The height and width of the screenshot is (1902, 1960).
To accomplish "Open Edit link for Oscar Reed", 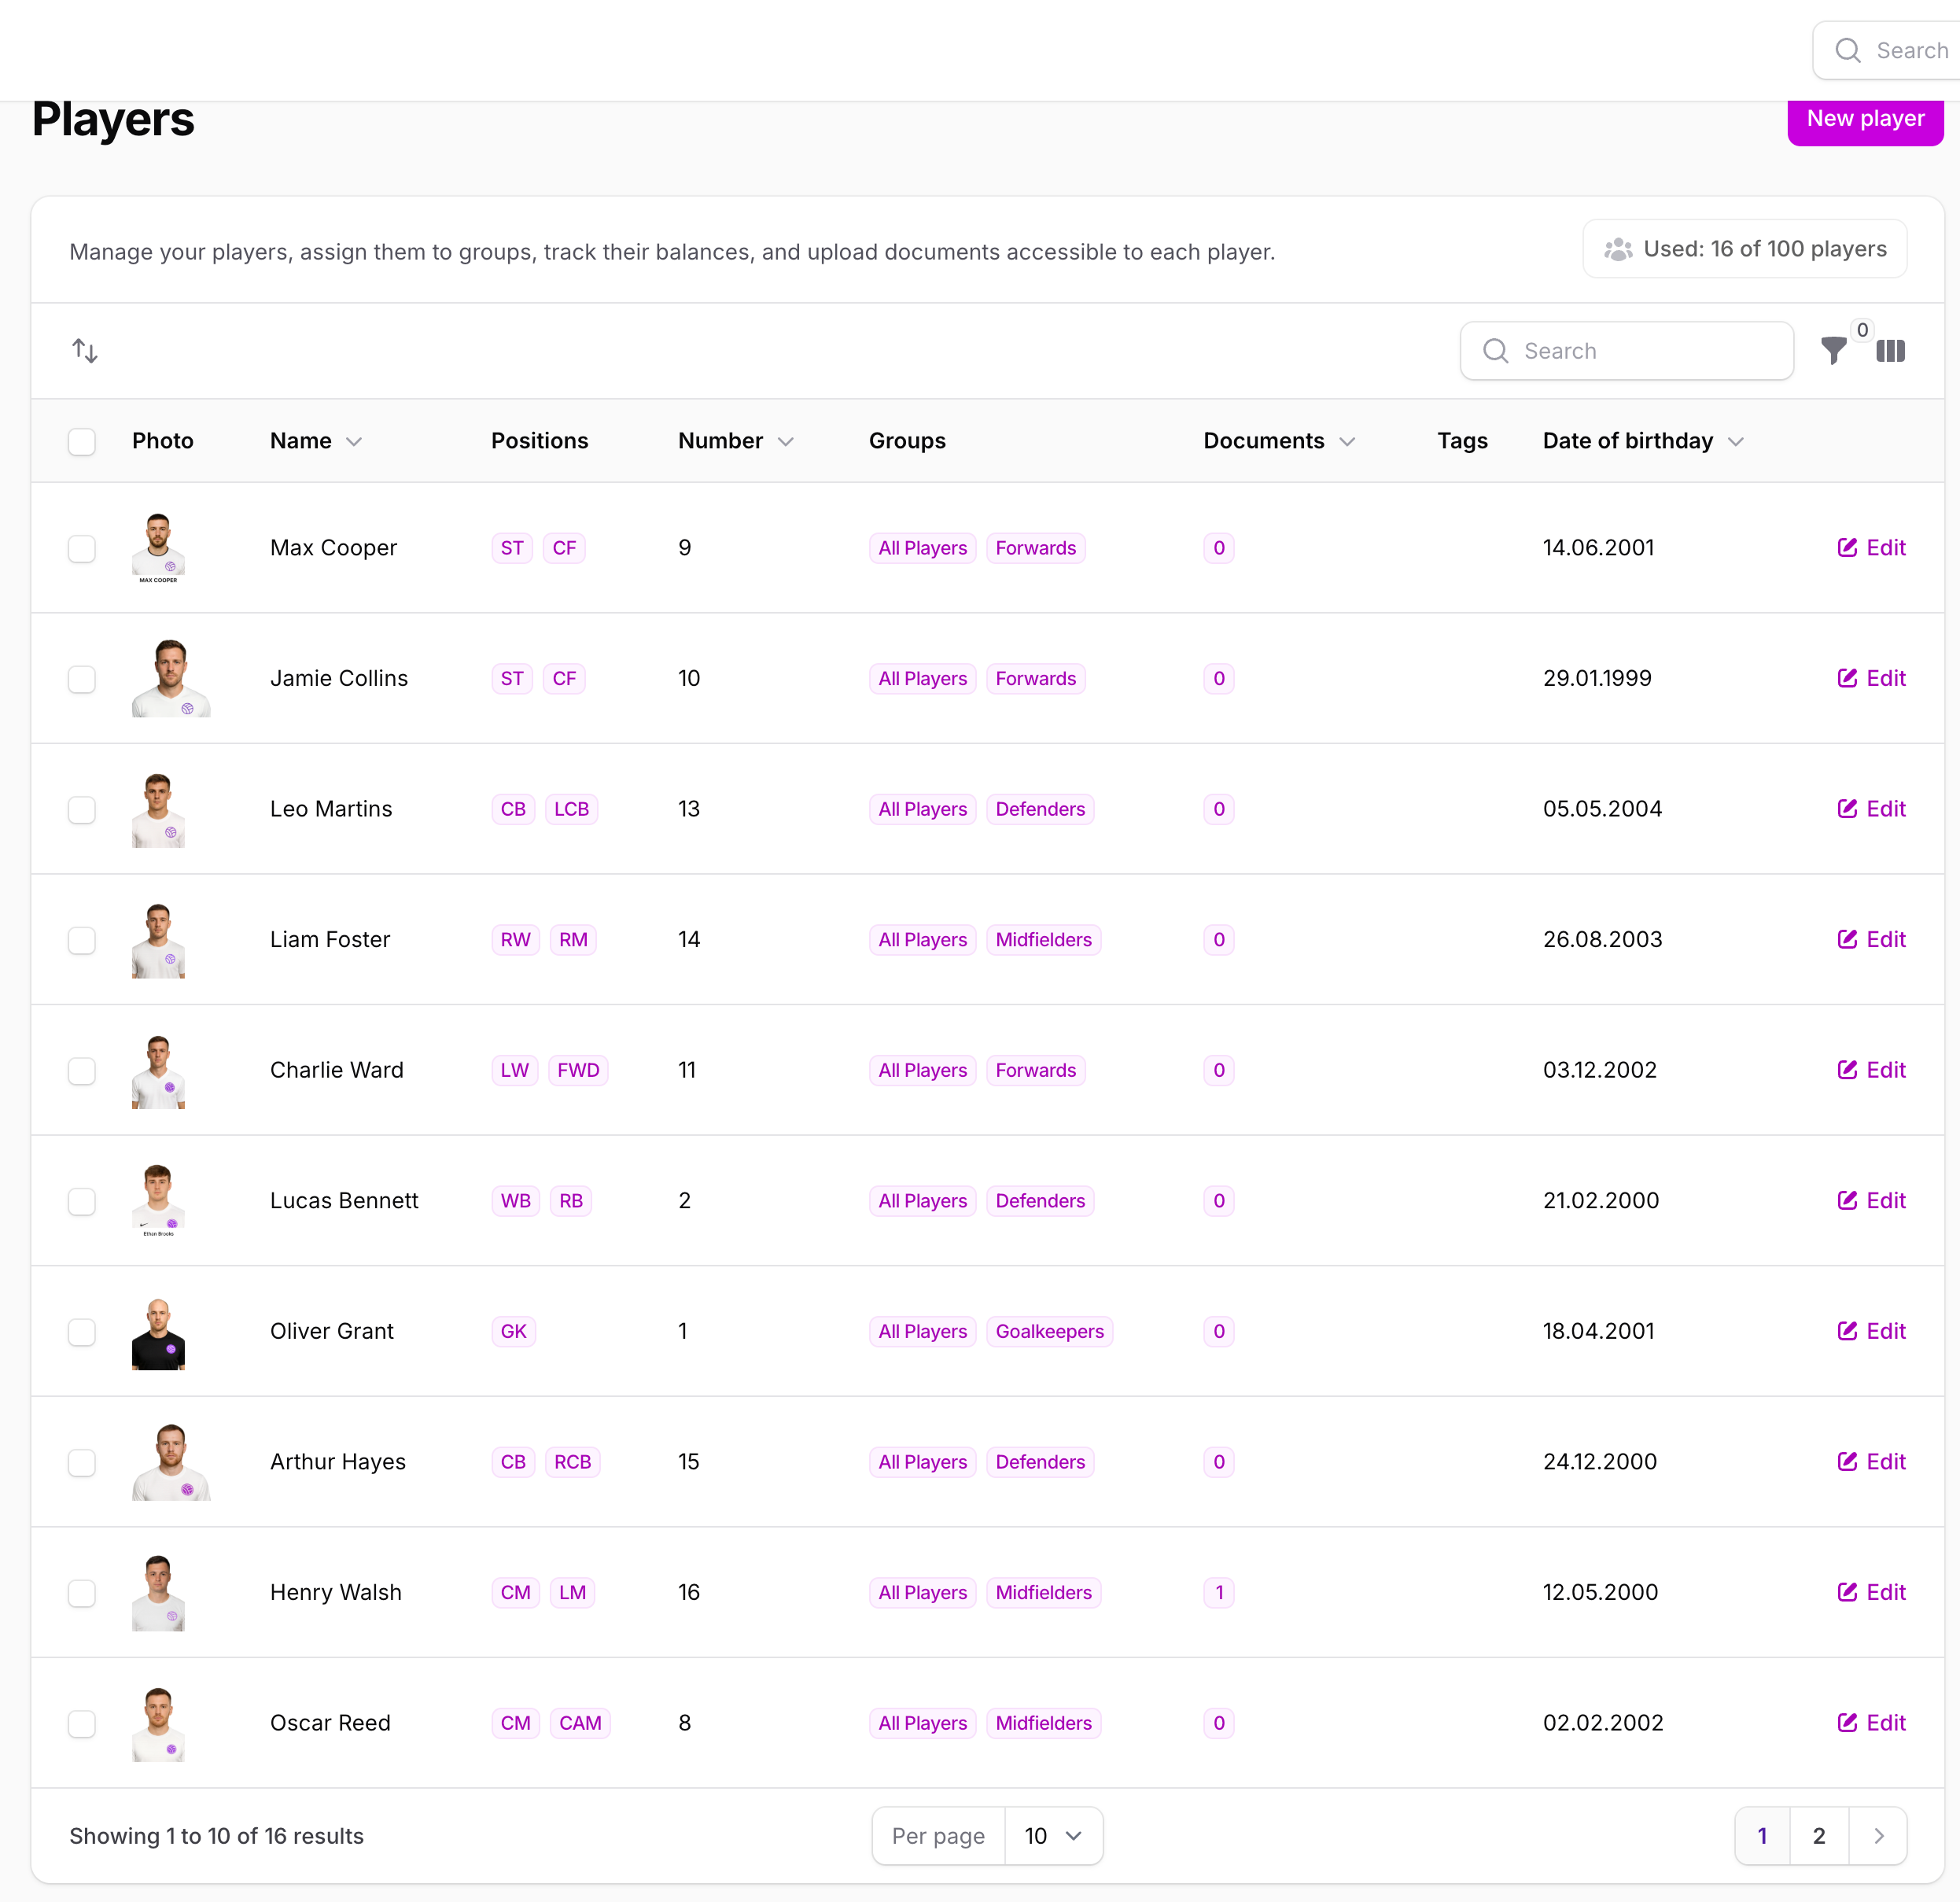I will [x=1871, y=1722].
